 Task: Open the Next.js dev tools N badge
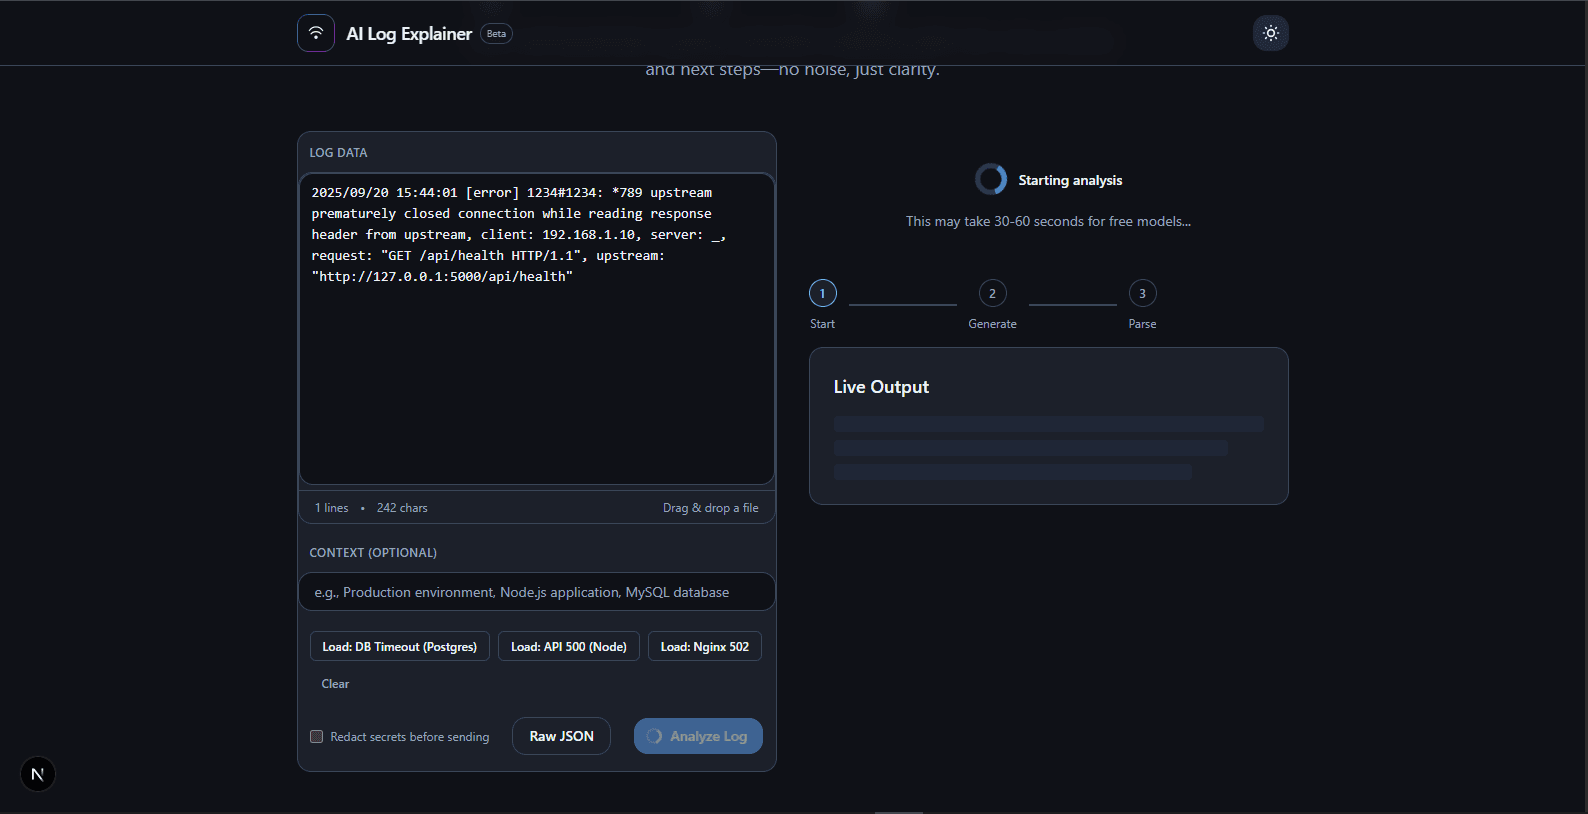point(38,774)
